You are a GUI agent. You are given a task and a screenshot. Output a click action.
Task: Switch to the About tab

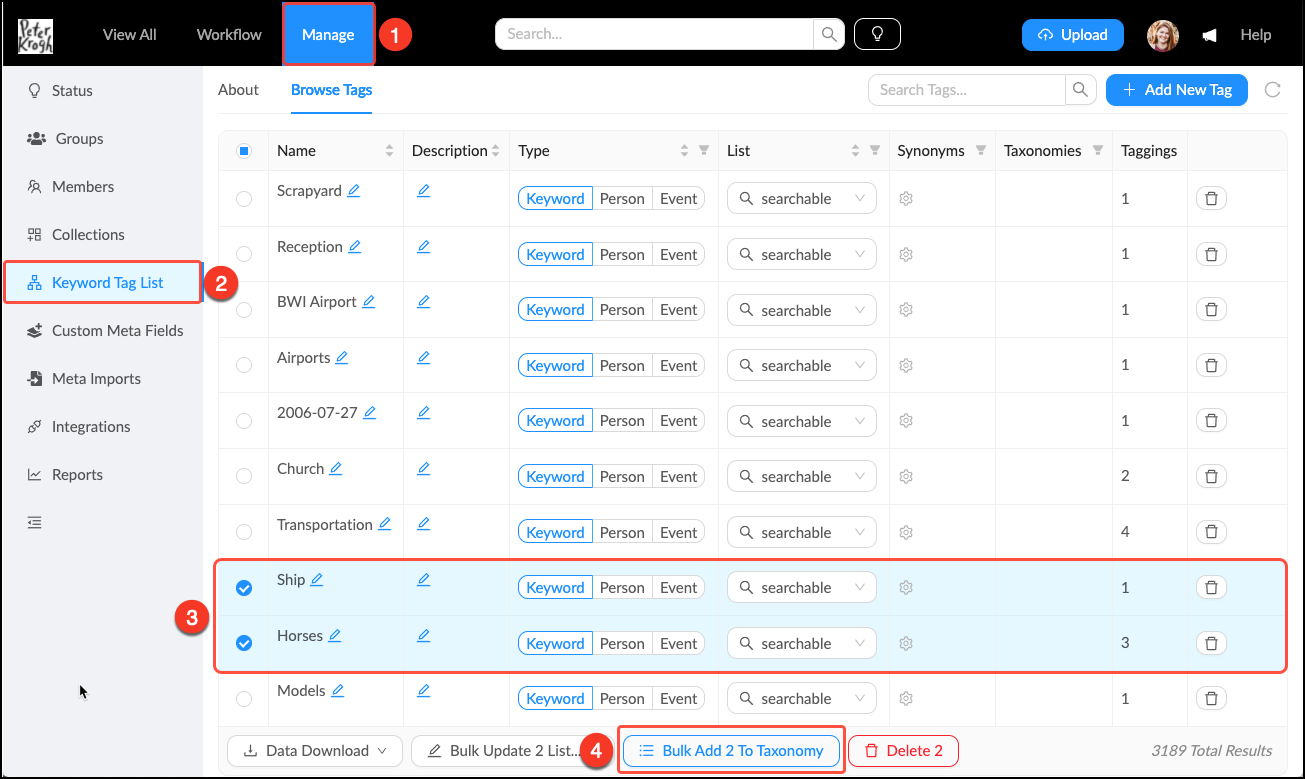238,90
